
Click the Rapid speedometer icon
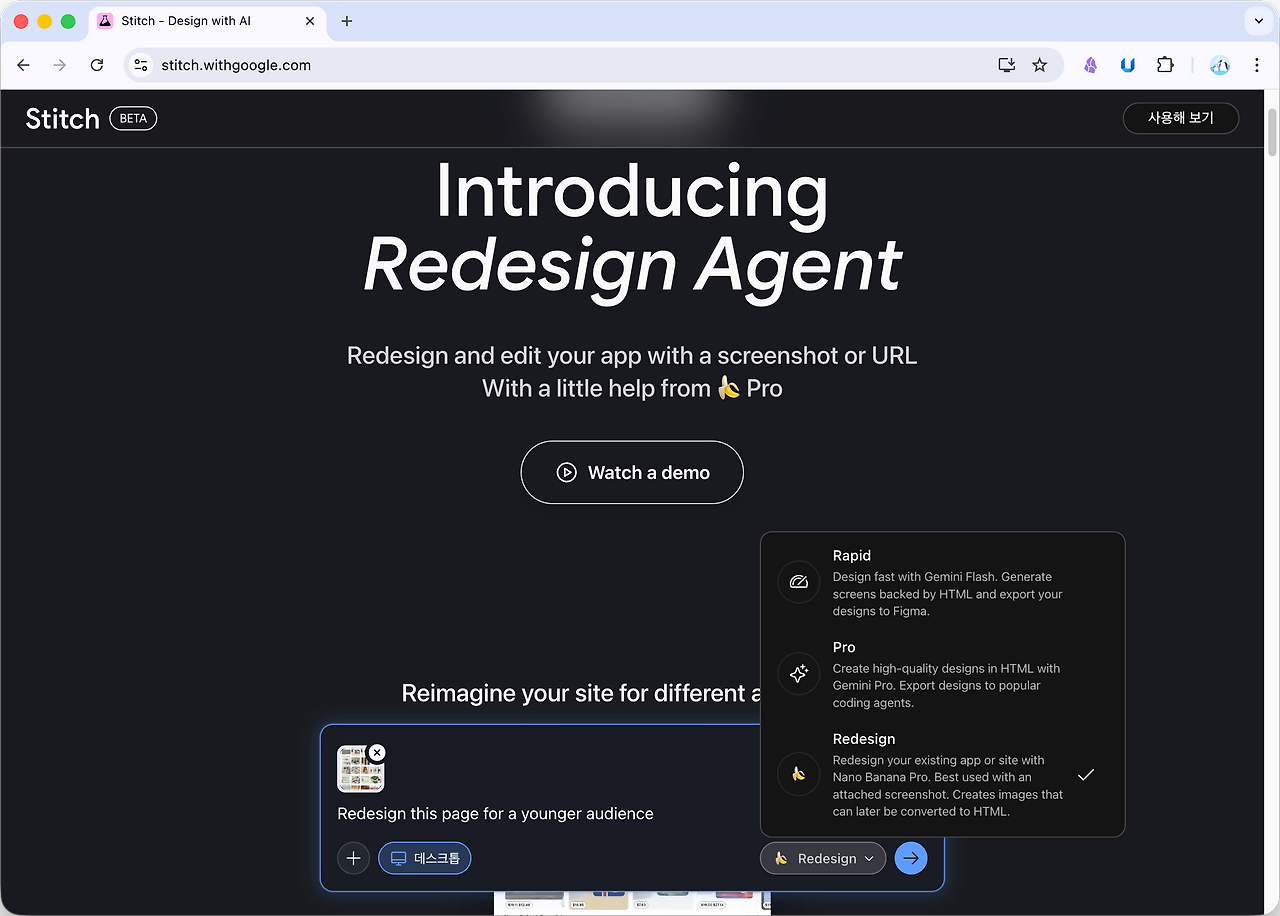(x=799, y=582)
